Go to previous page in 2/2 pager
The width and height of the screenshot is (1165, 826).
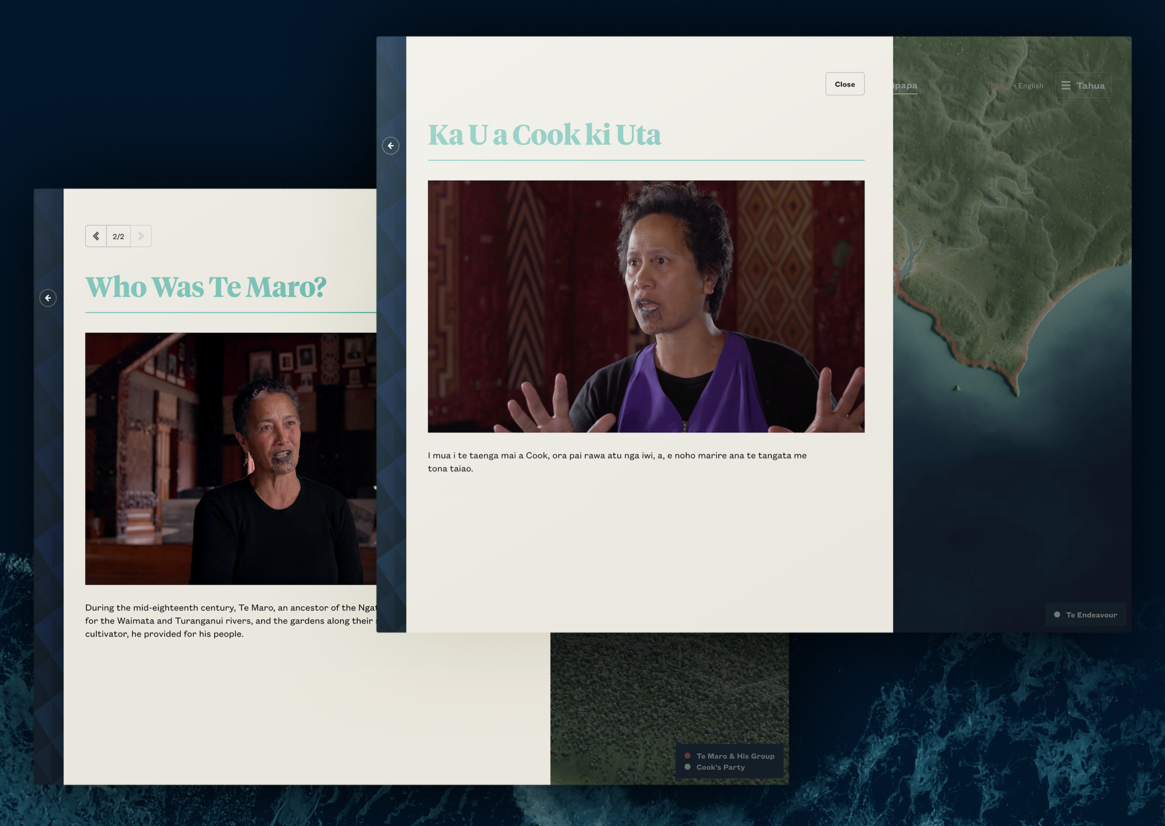[x=96, y=237]
